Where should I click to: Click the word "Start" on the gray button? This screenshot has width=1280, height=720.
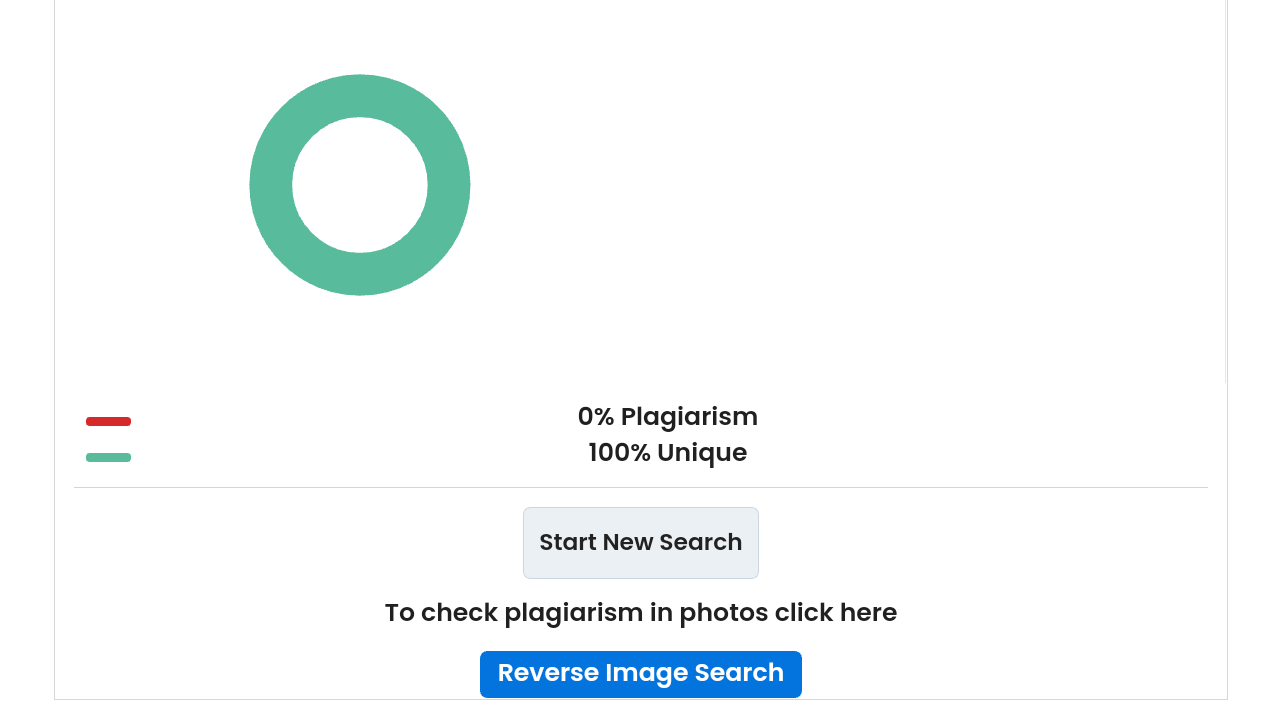[568, 542]
